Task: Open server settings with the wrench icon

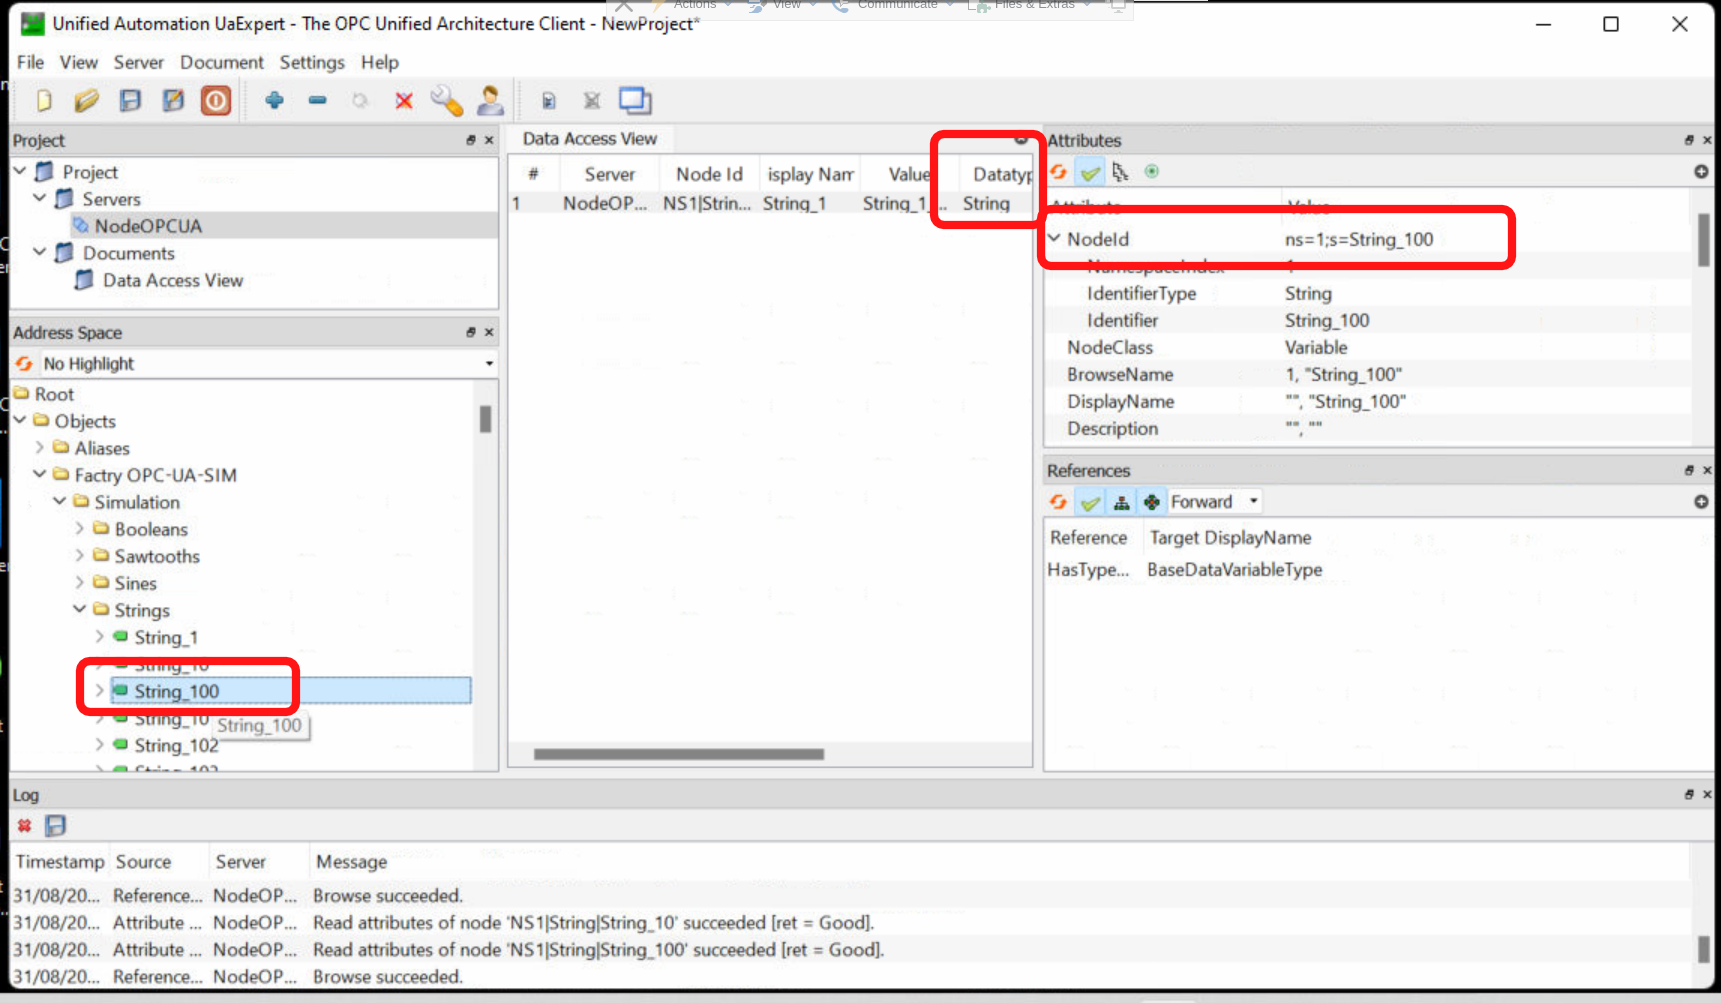Action: [x=447, y=100]
